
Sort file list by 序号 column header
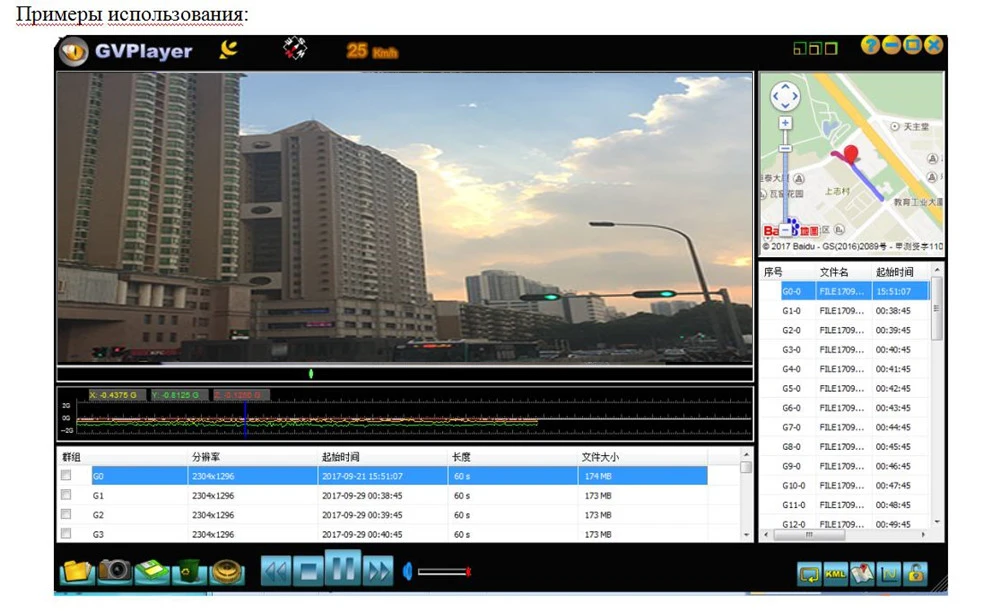pyautogui.click(x=788, y=272)
